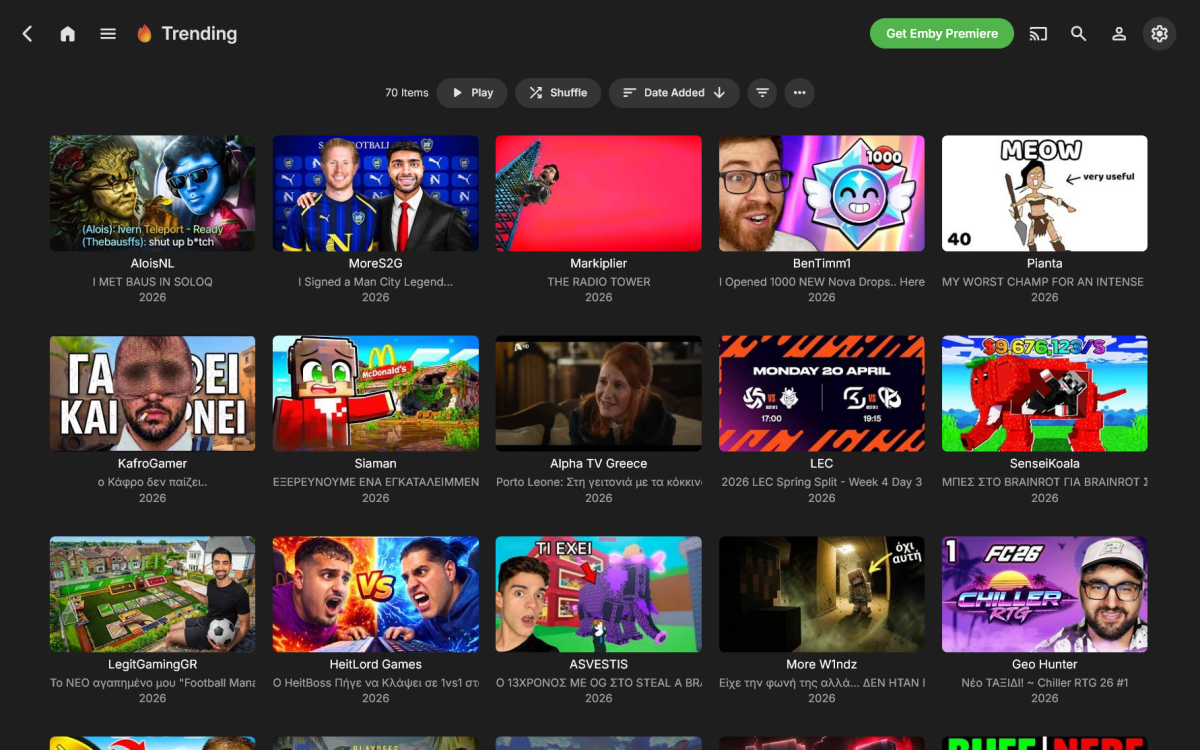Click the Alpha TV Greece channel name

click(x=599, y=464)
